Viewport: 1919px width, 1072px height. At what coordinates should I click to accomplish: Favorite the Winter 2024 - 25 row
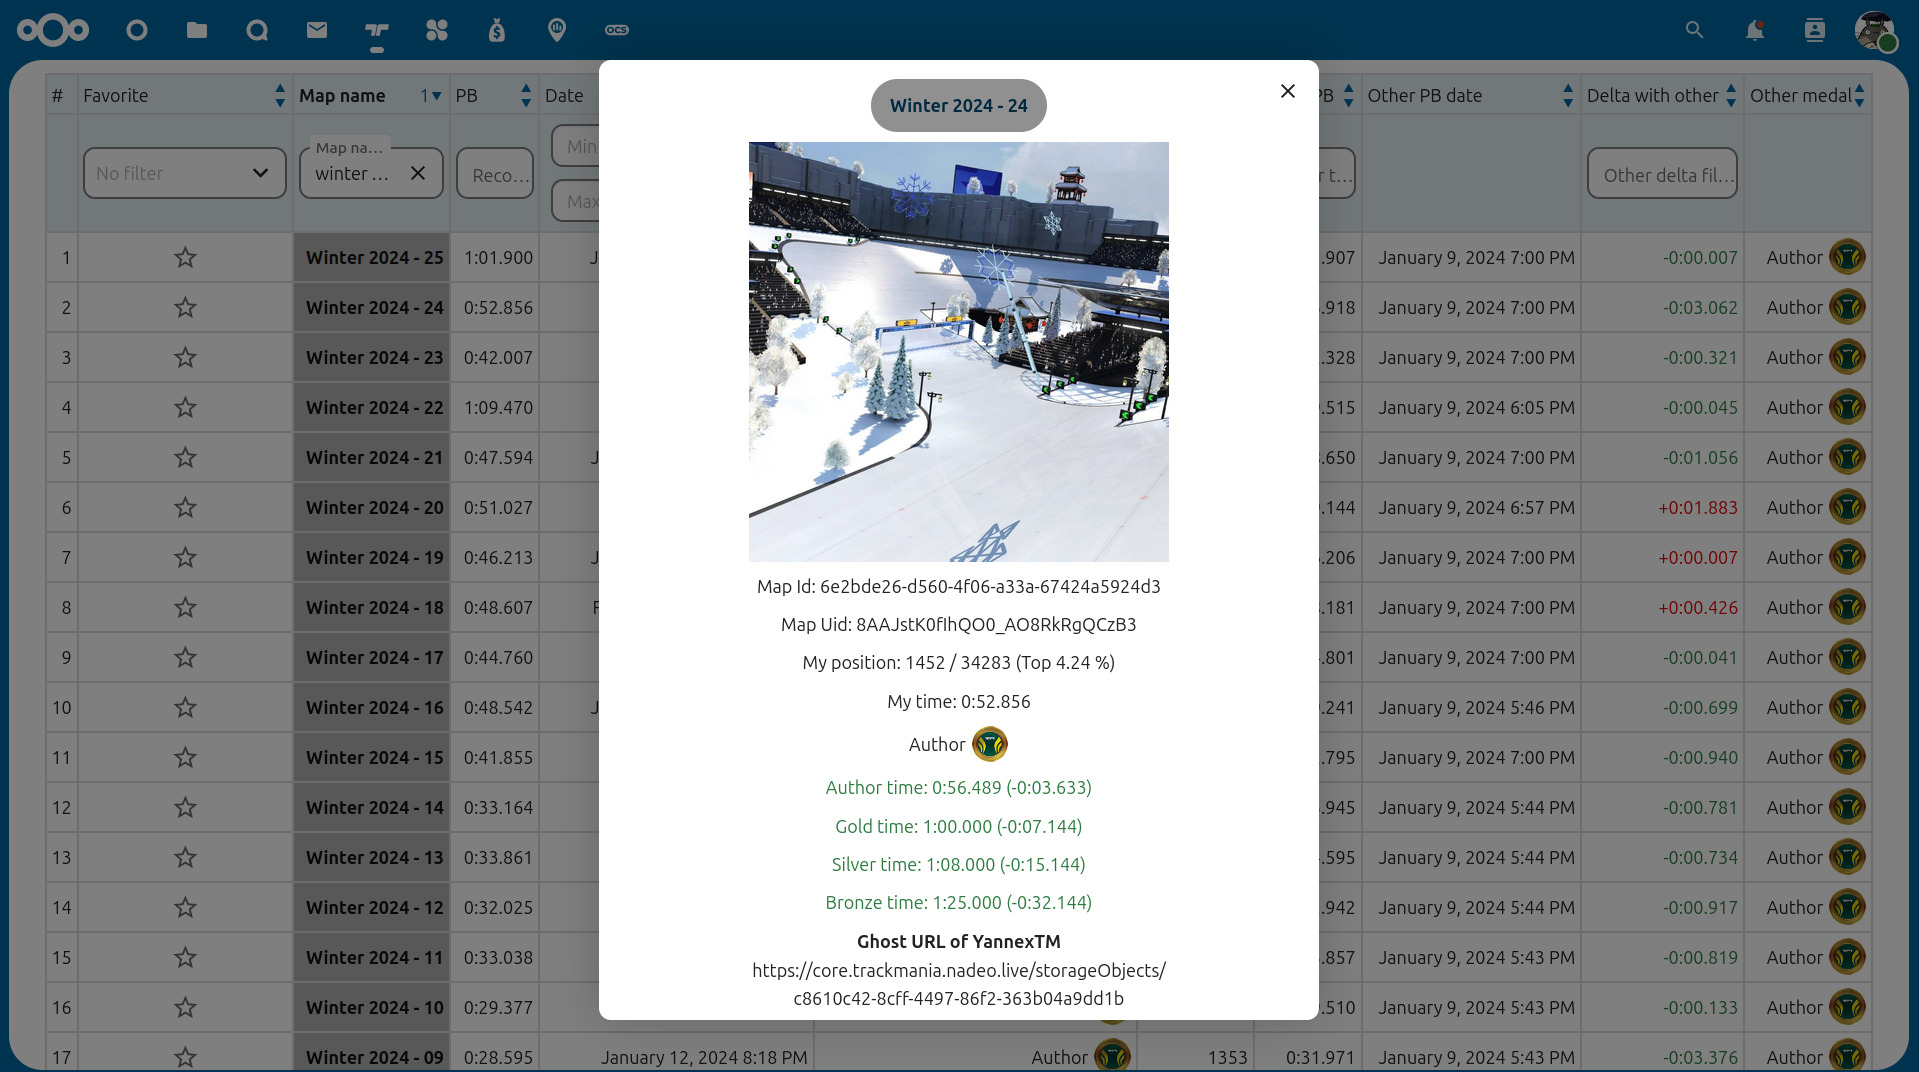(x=185, y=258)
